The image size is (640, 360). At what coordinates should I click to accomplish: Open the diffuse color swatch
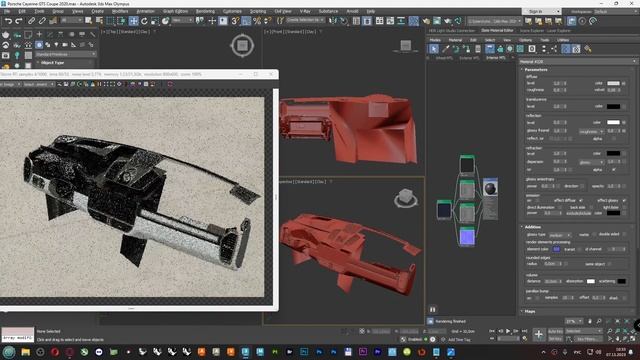click(613, 83)
